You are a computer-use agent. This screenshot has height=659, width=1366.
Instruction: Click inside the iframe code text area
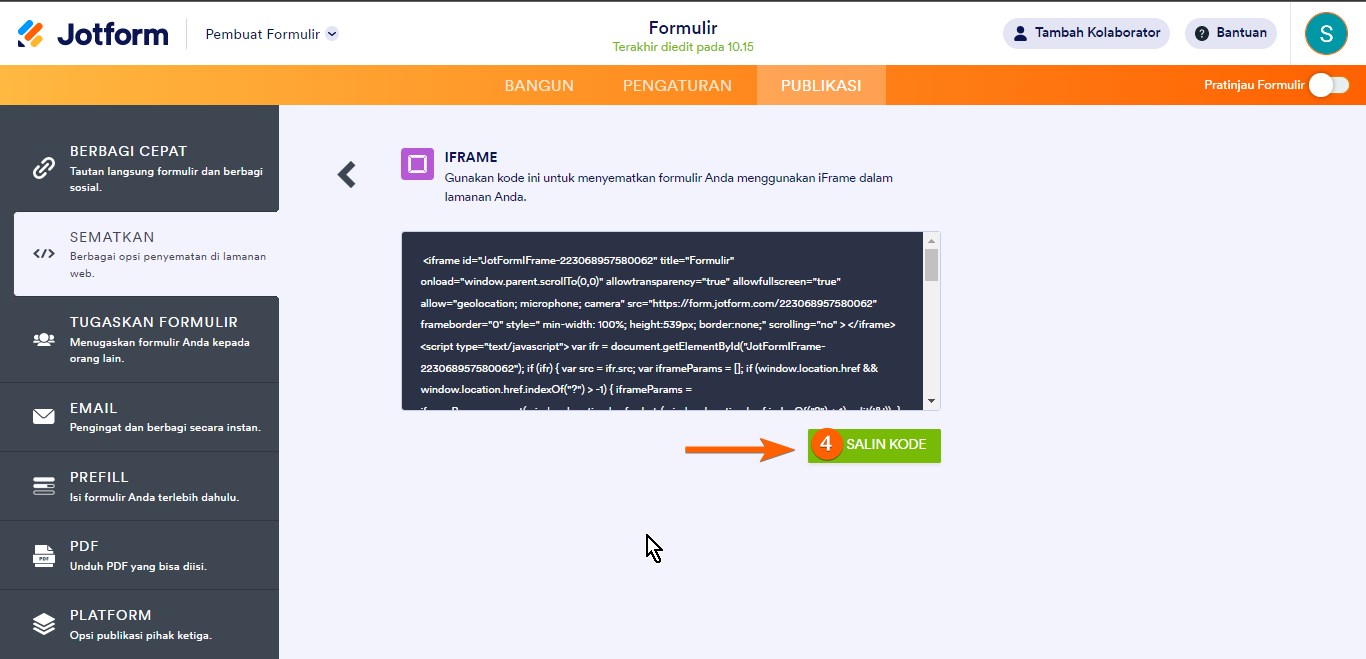click(660, 320)
